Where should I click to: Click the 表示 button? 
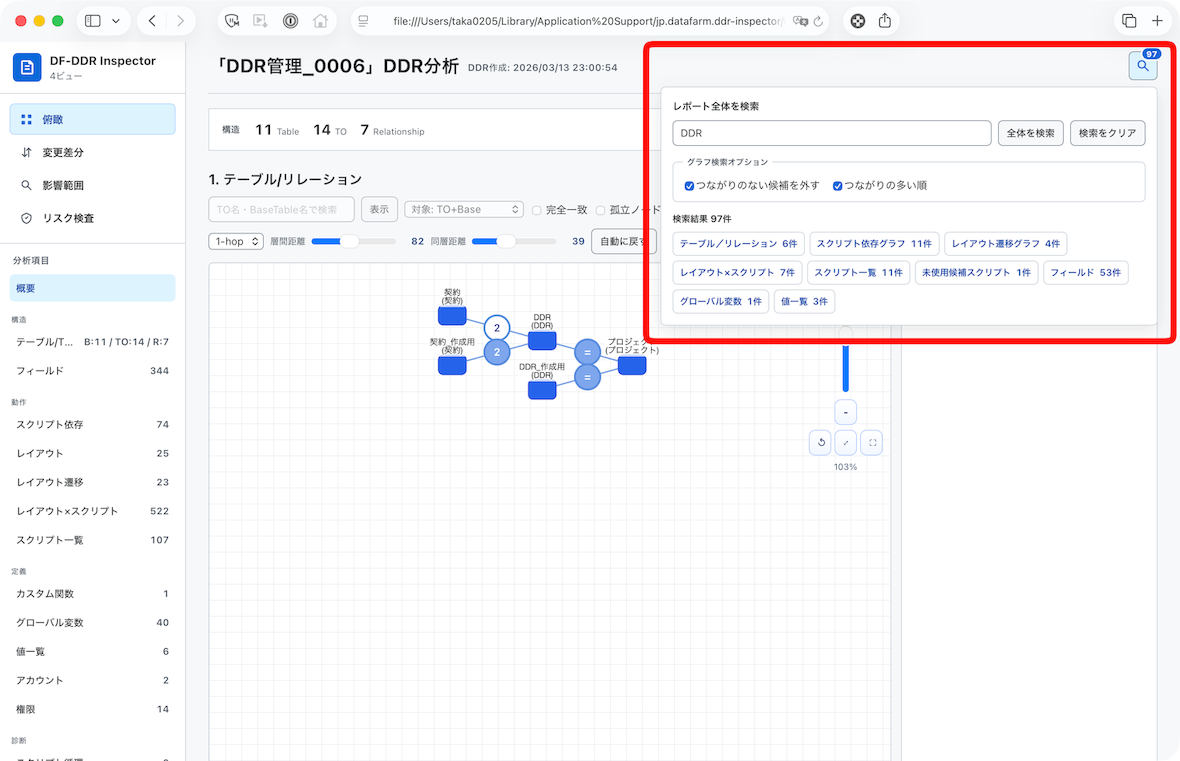[x=379, y=209]
